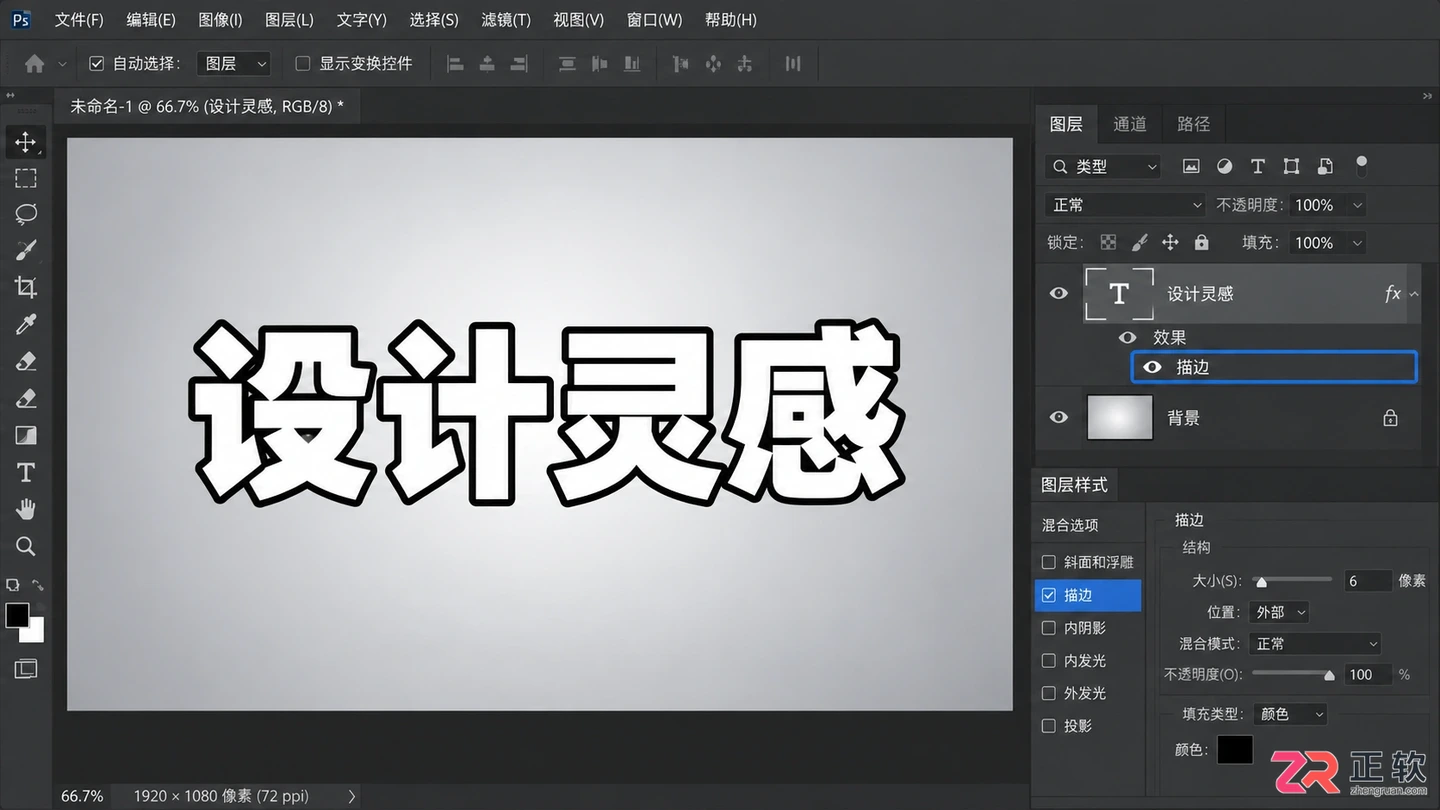Click the stroke 大小 slider

click(x=1292, y=580)
